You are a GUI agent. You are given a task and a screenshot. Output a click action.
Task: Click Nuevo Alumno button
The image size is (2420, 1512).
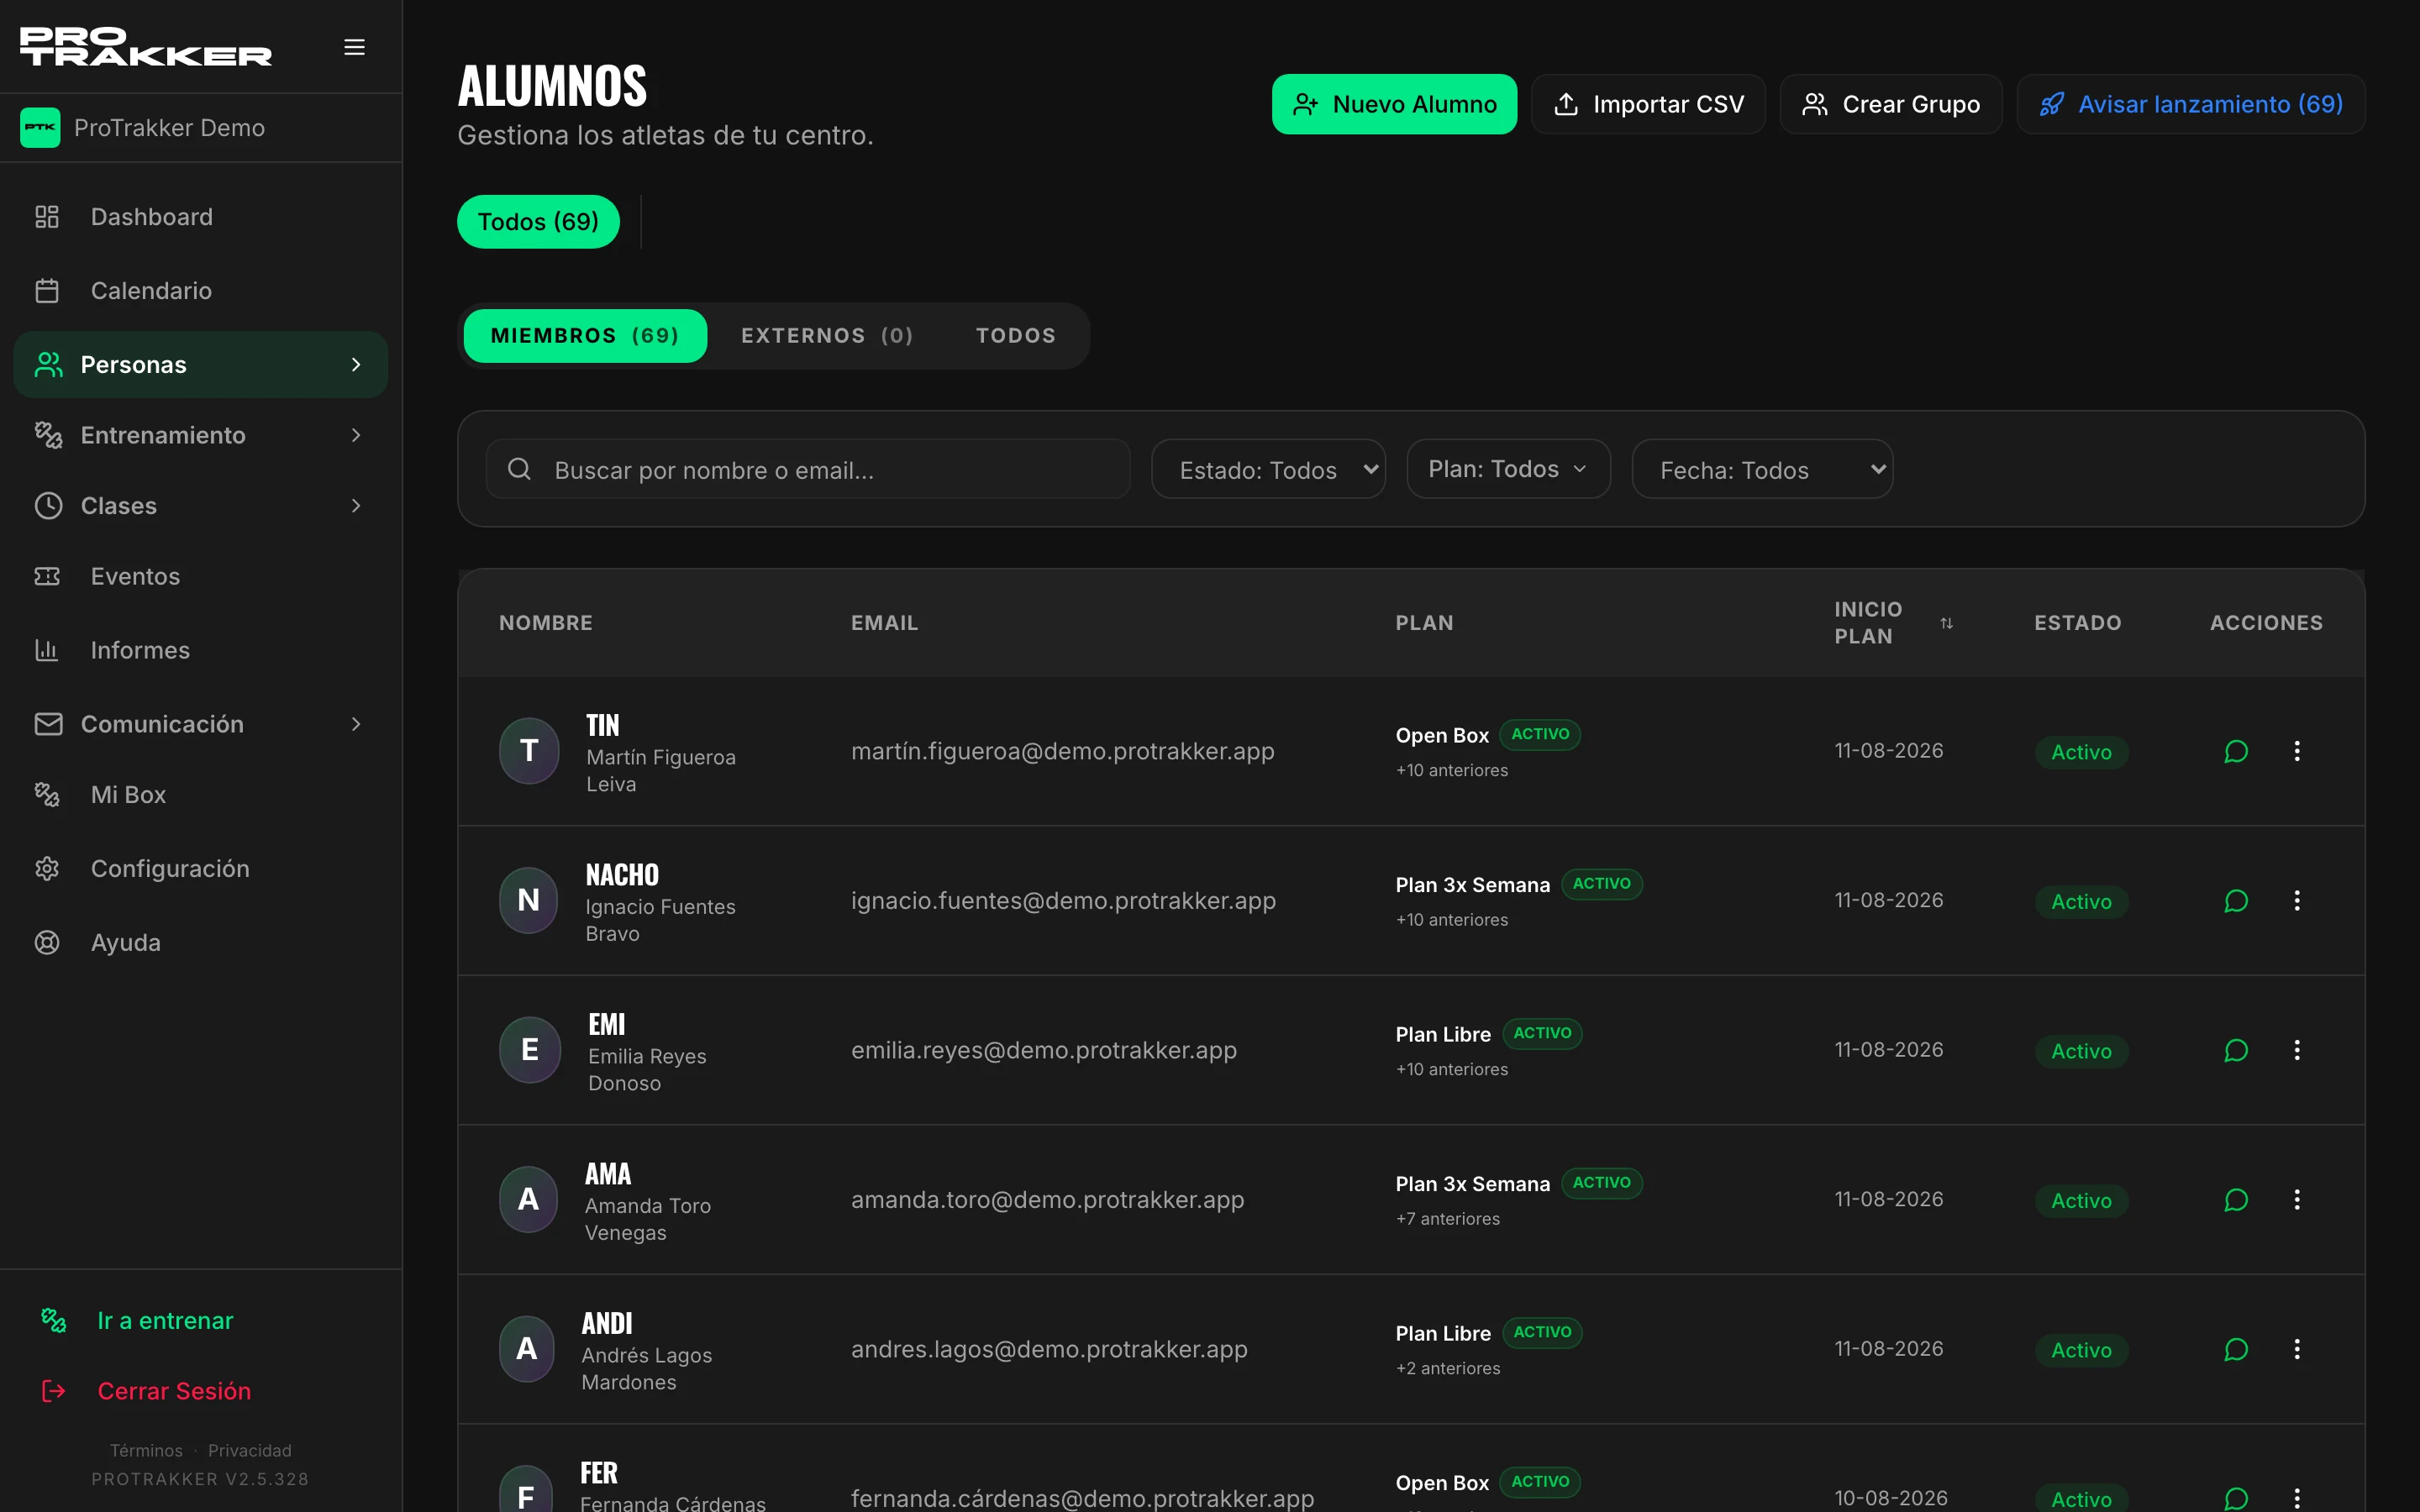[1394, 104]
